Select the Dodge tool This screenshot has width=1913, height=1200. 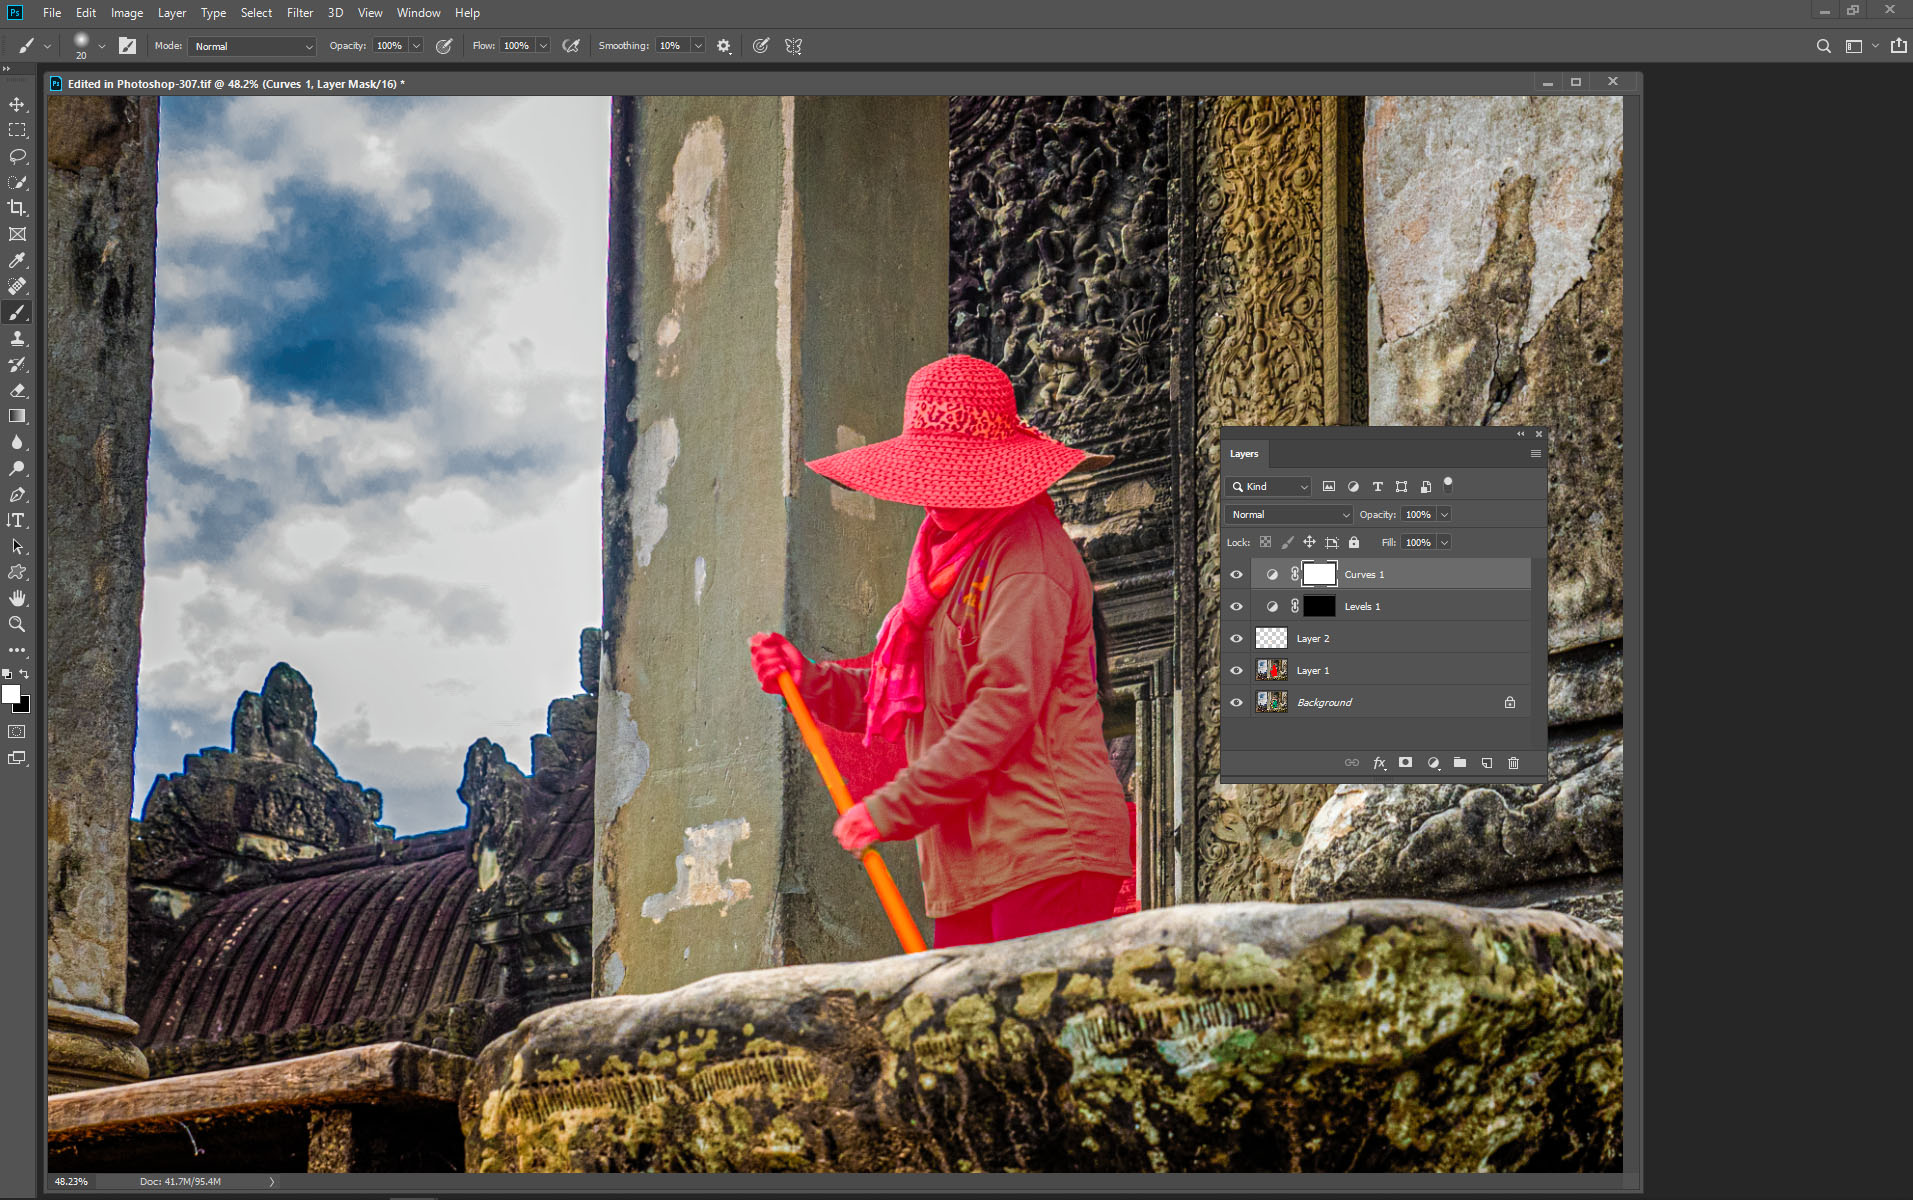point(17,468)
